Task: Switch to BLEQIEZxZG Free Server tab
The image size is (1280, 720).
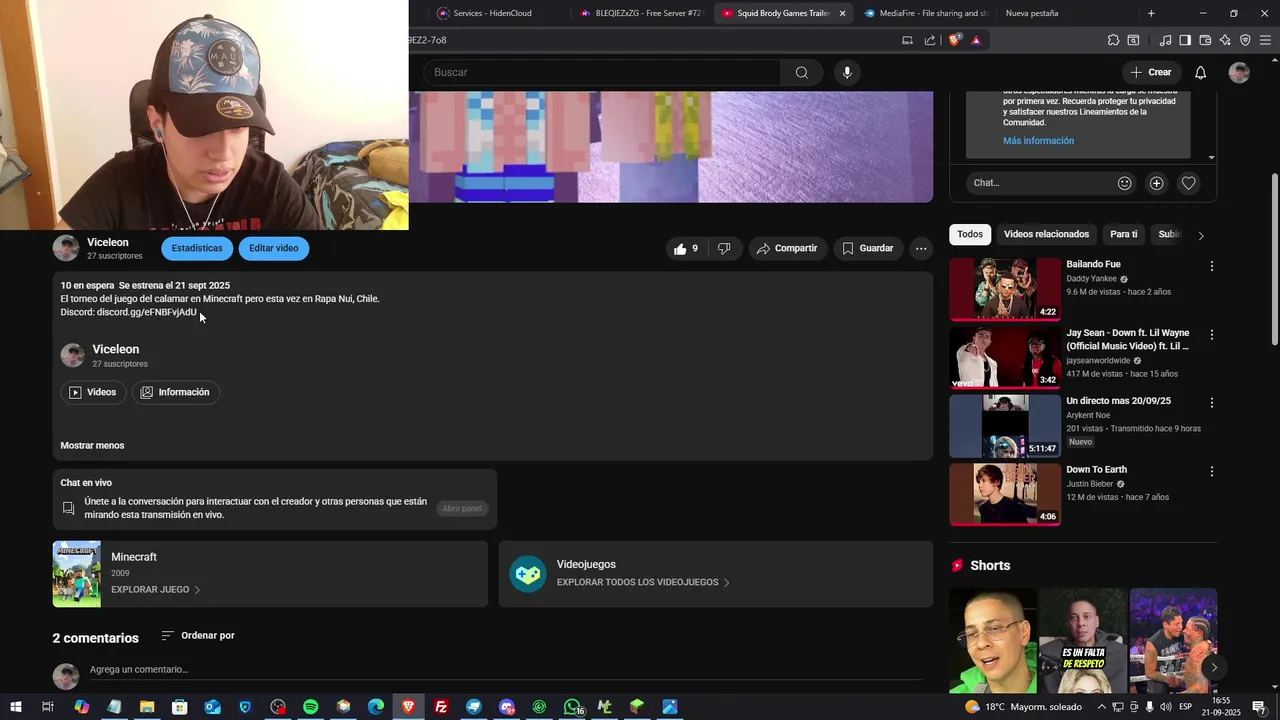Action: tap(641, 13)
